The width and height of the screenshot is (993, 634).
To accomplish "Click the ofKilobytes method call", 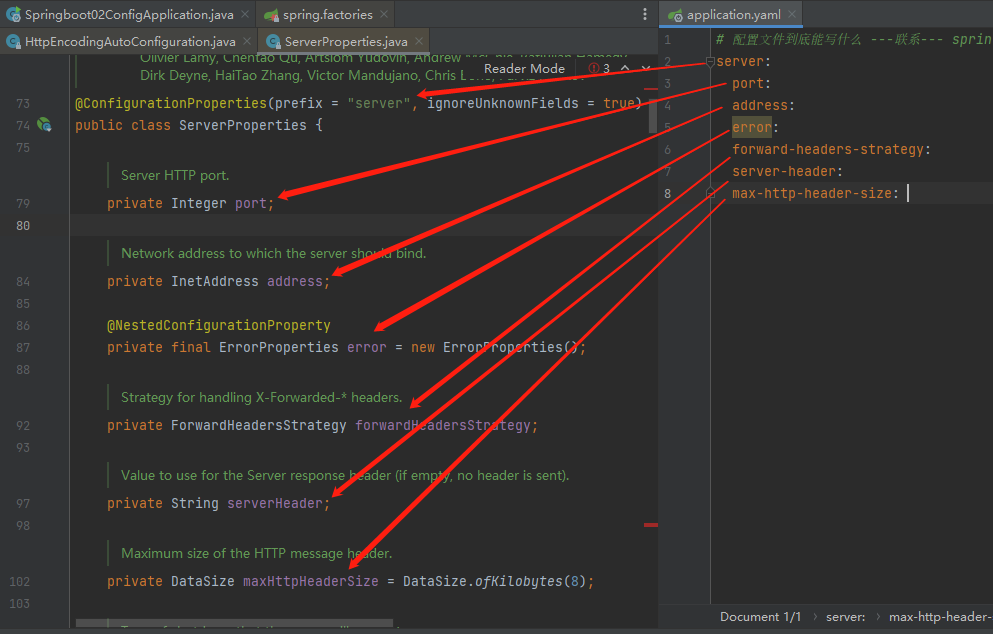I will tap(519, 581).
